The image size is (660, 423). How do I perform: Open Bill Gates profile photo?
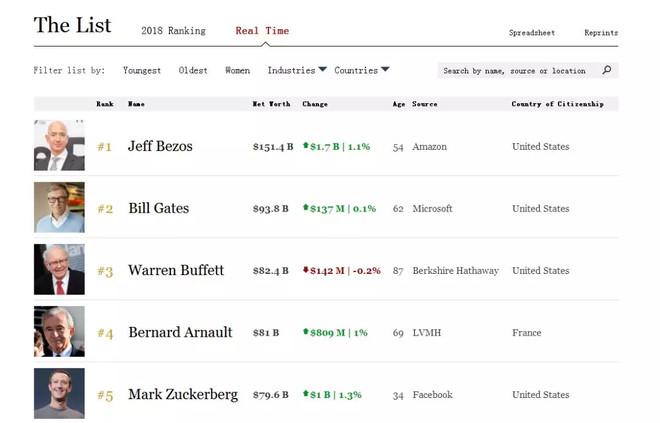click(x=59, y=208)
